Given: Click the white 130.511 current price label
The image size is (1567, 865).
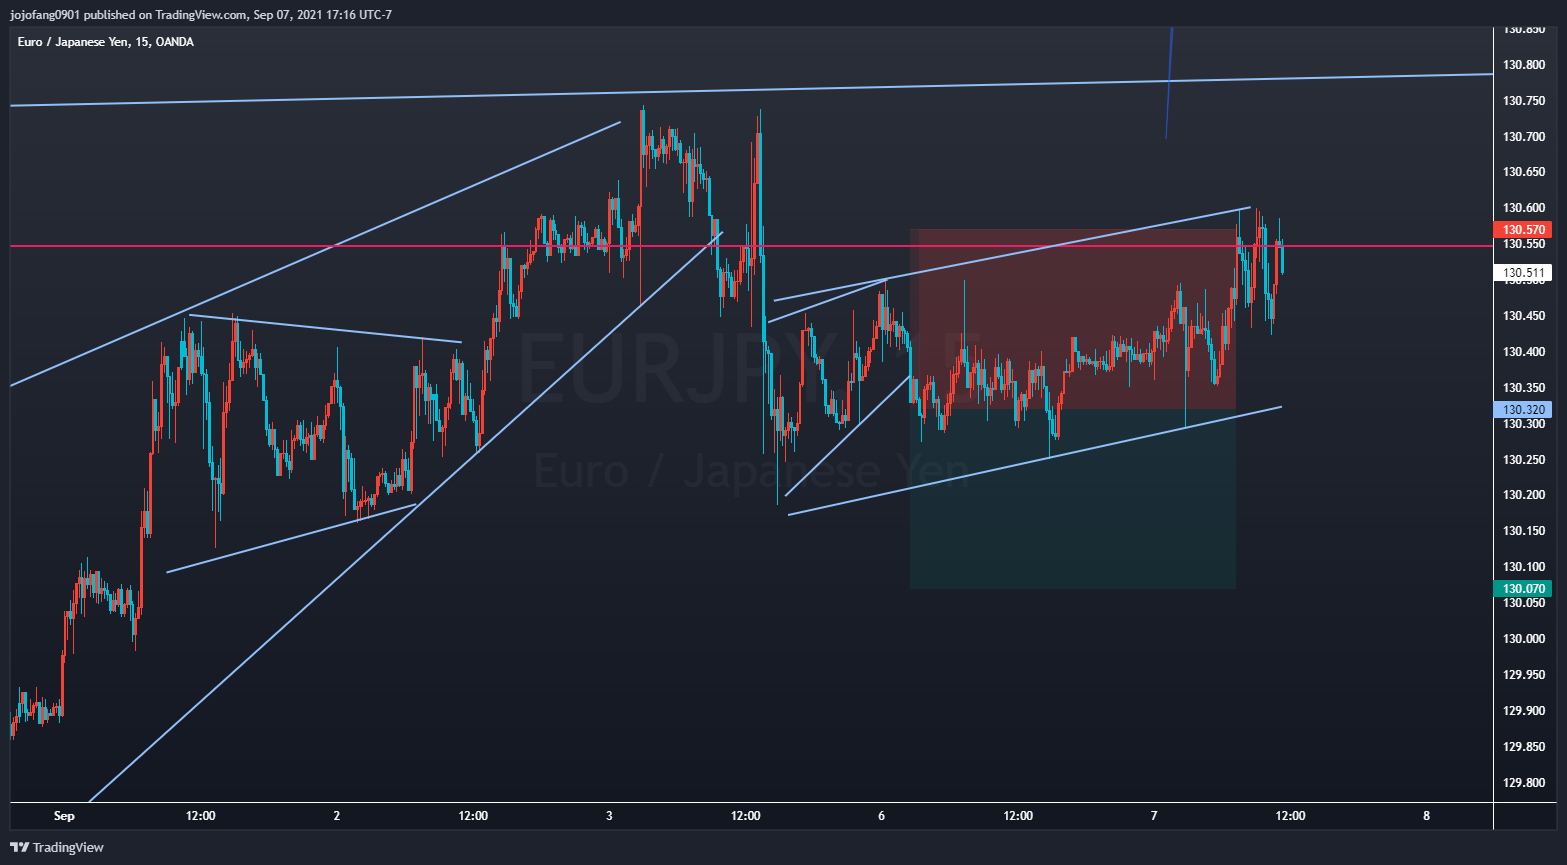Looking at the screenshot, I should pos(1522,272).
